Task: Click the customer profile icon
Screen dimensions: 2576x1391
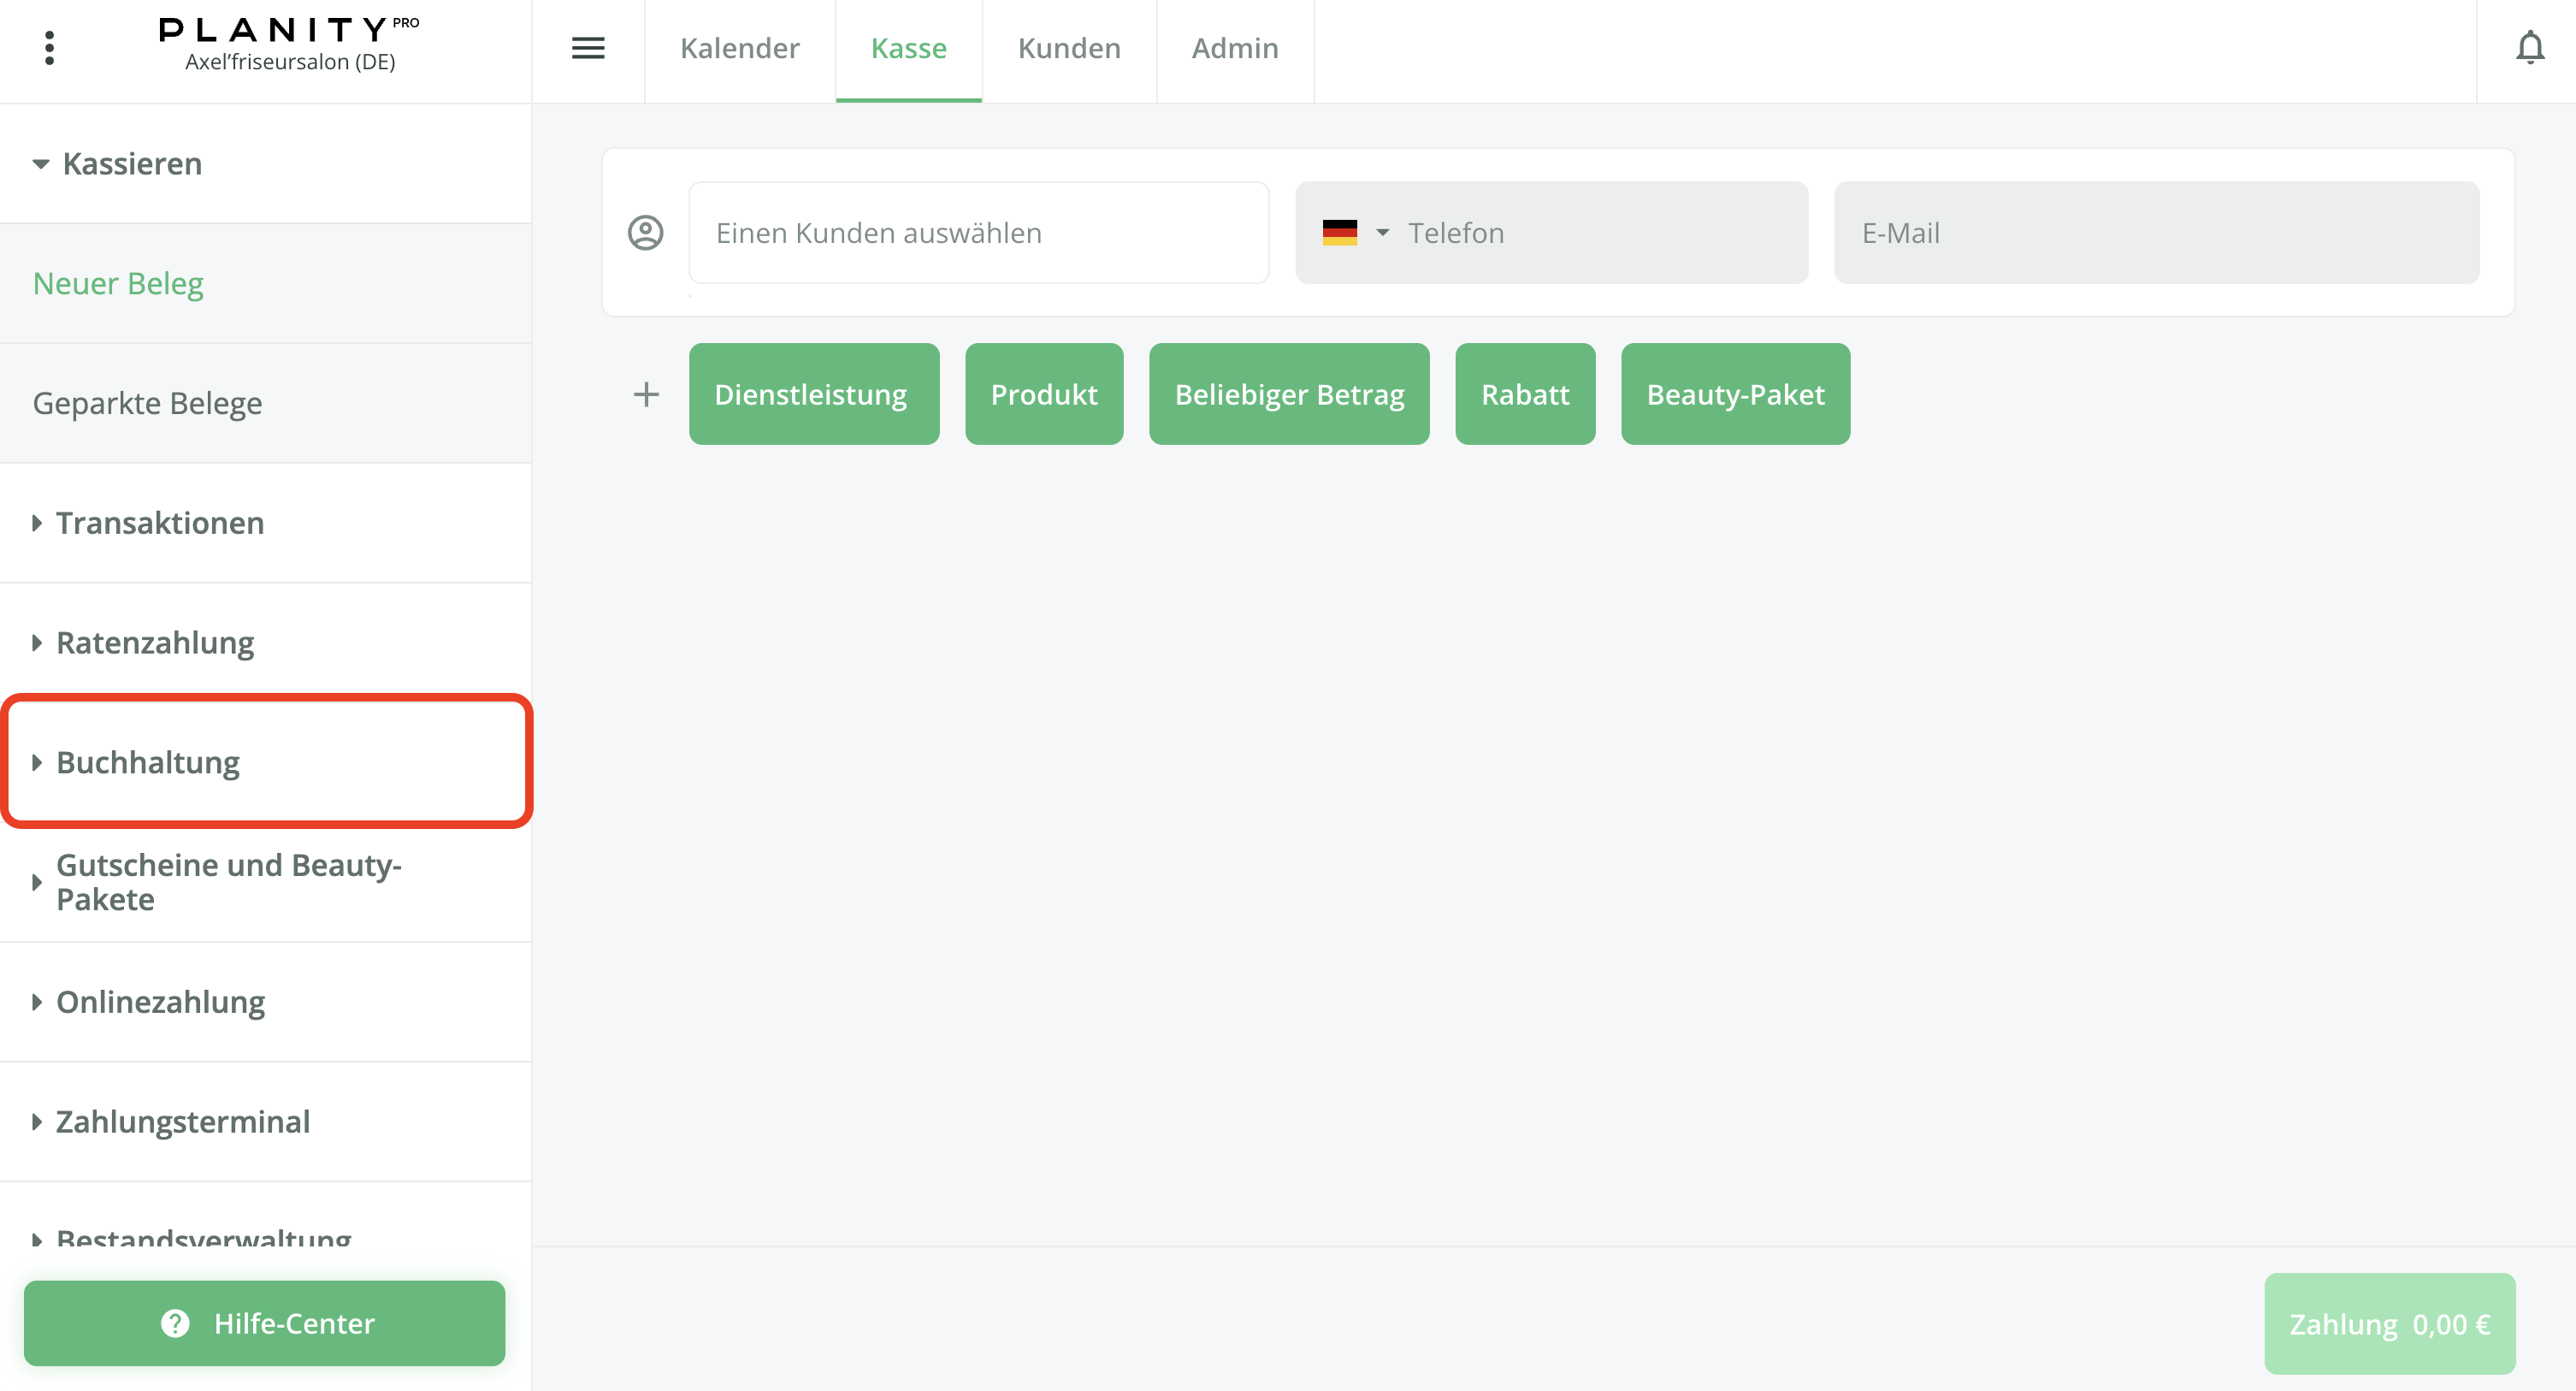Action: click(645, 233)
